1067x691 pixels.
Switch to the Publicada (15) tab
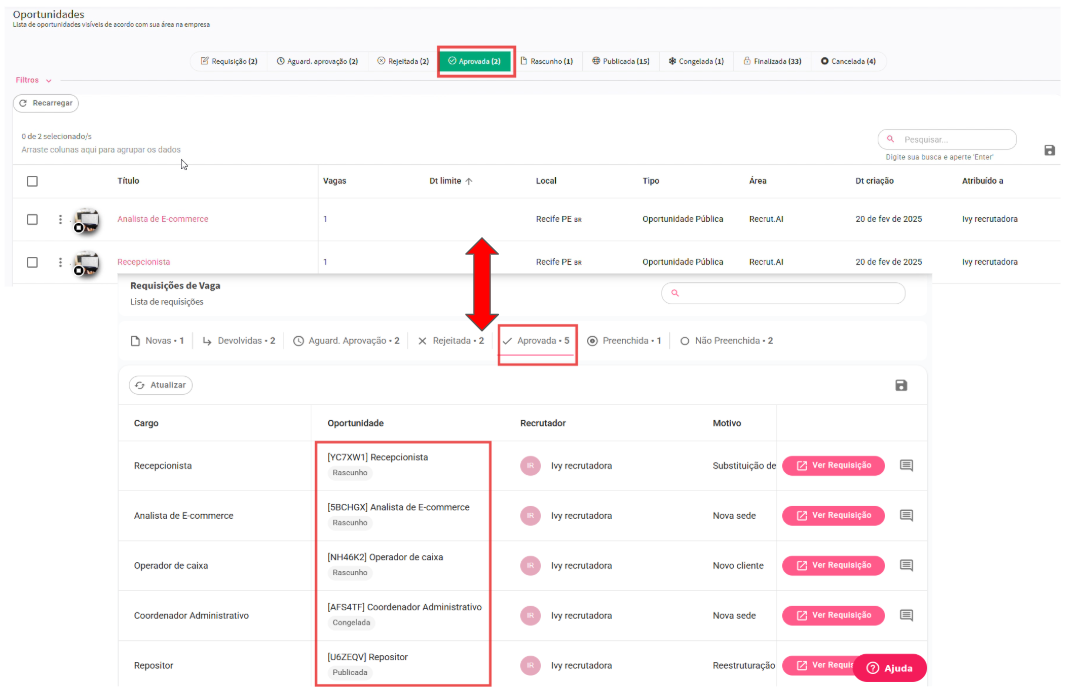[620, 61]
